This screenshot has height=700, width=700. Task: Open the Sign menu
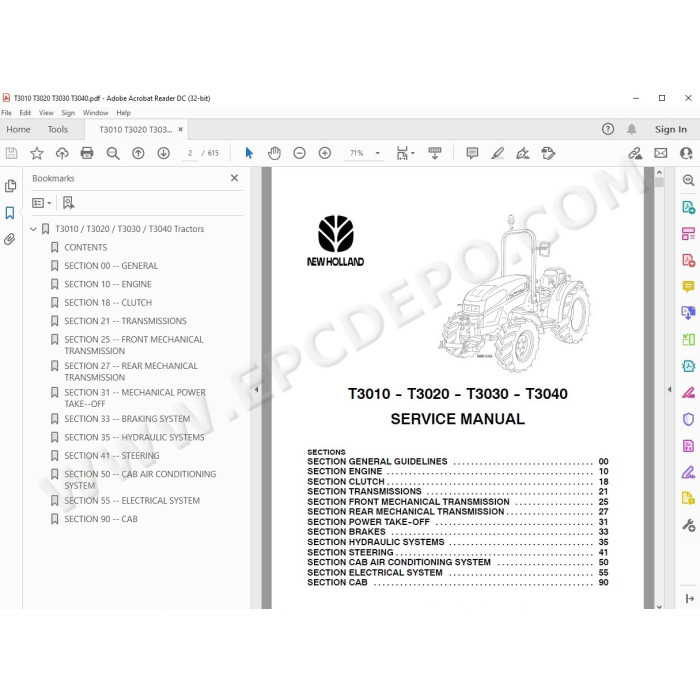[x=68, y=112]
